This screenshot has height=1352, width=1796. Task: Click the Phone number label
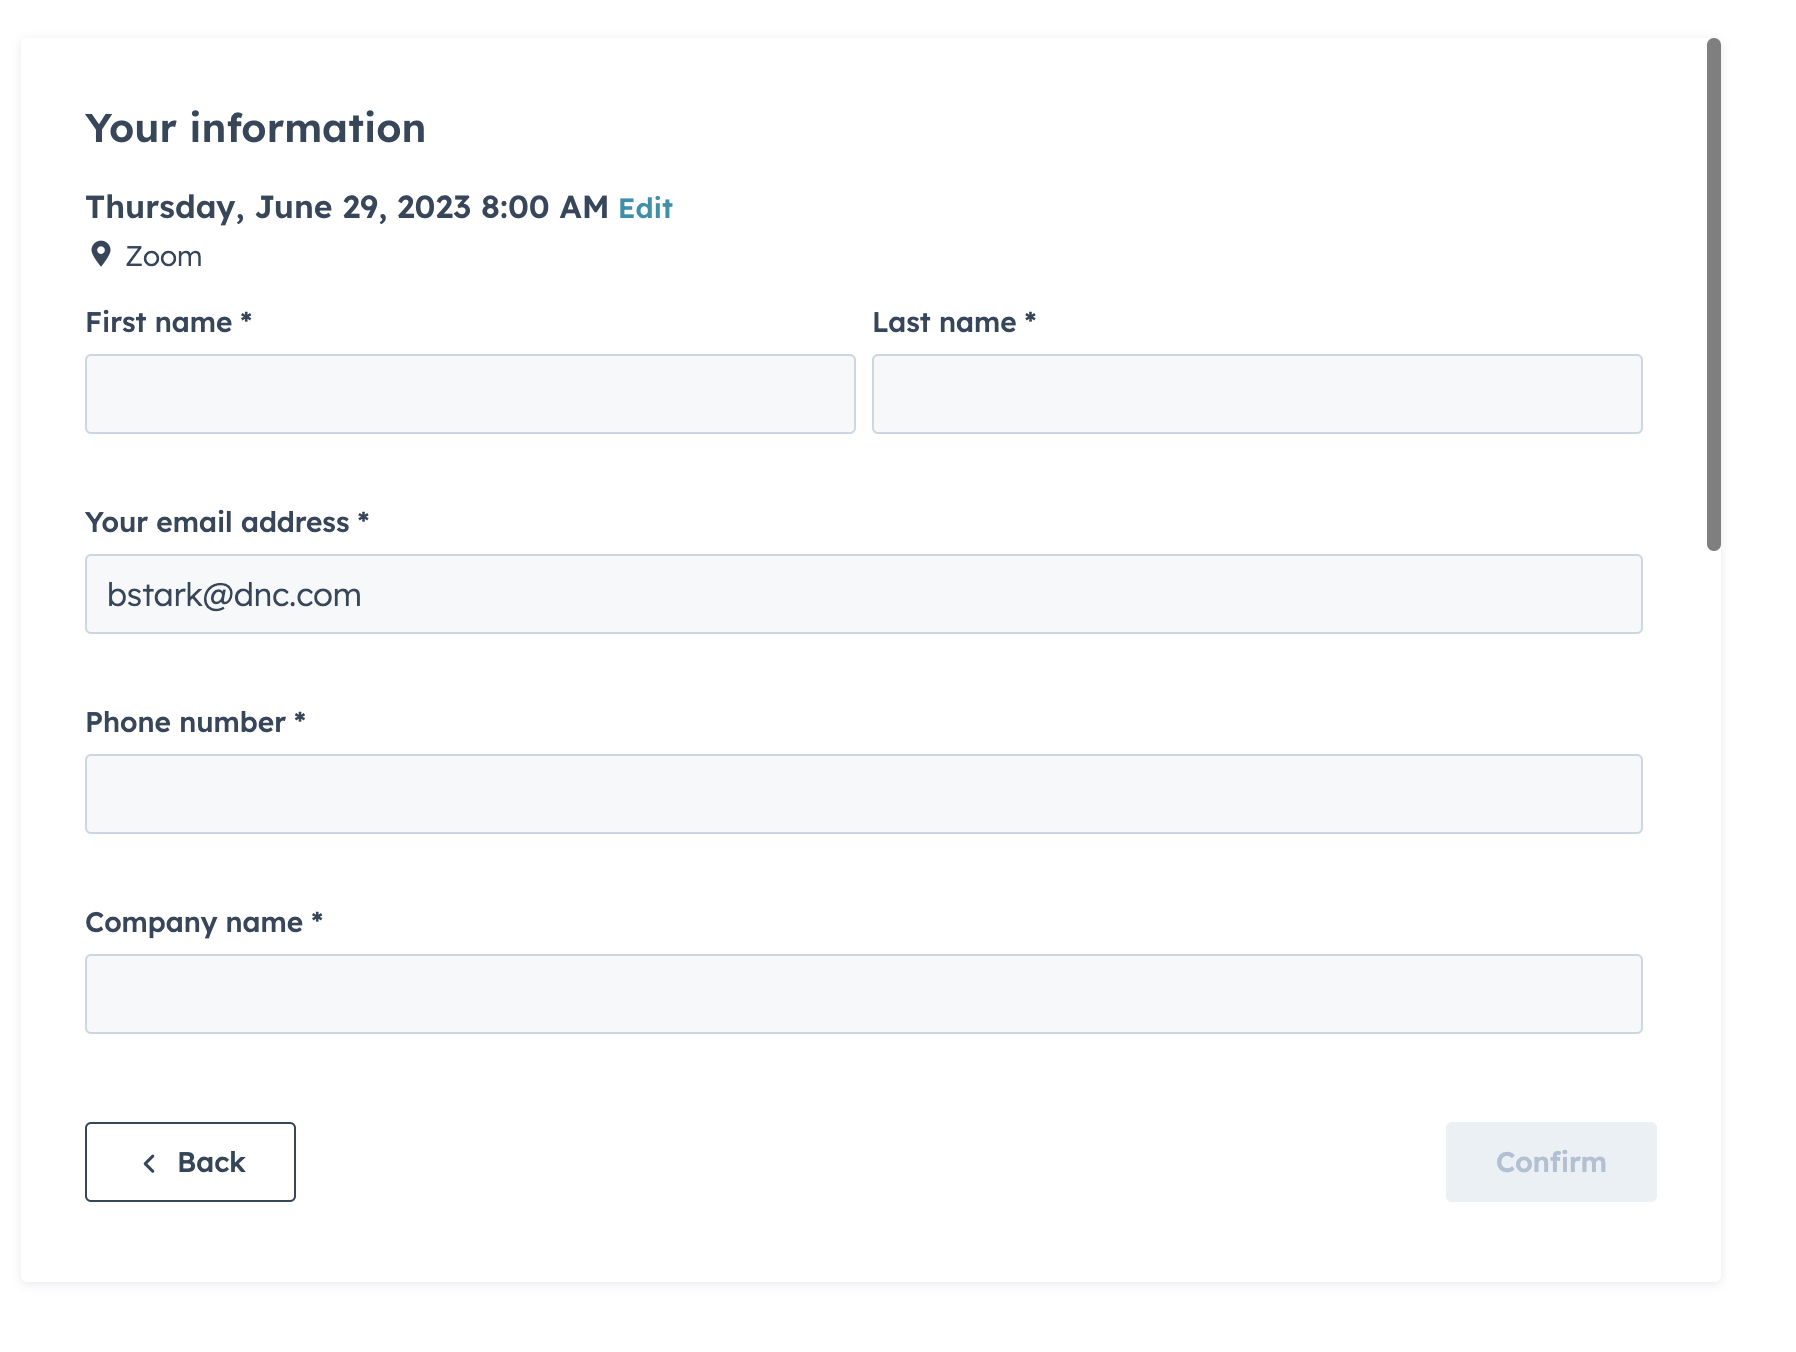click(x=196, y=721)
